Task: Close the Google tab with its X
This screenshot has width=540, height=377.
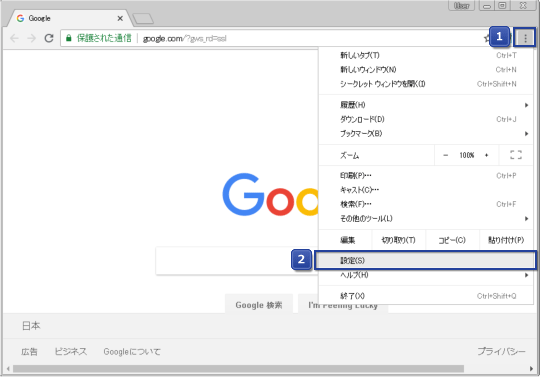Action: point(120,18)
